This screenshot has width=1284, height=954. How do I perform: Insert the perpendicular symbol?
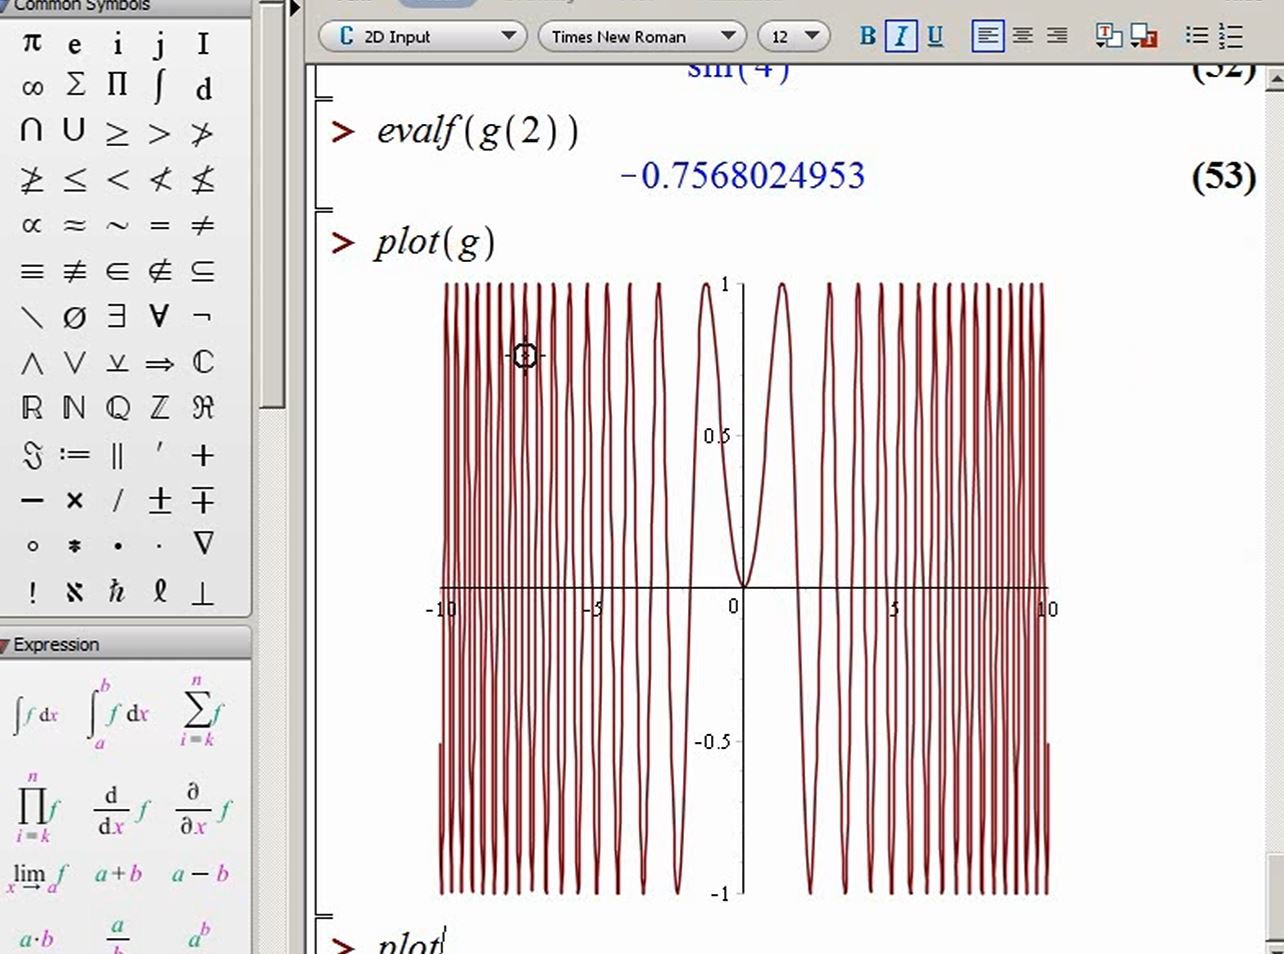[203, 594]
